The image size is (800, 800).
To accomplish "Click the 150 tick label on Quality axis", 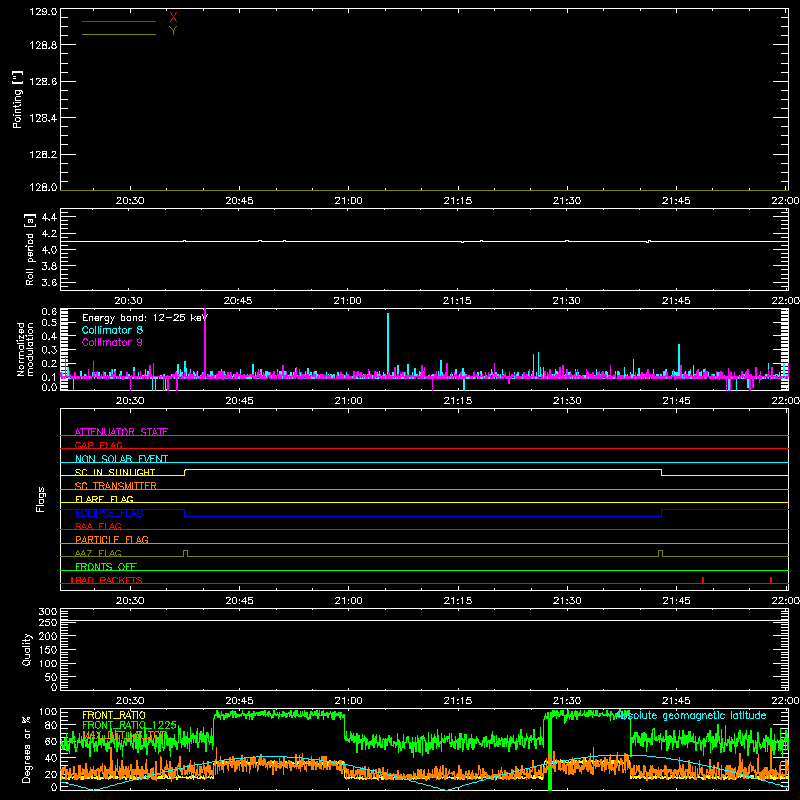I will coord(48,650).
